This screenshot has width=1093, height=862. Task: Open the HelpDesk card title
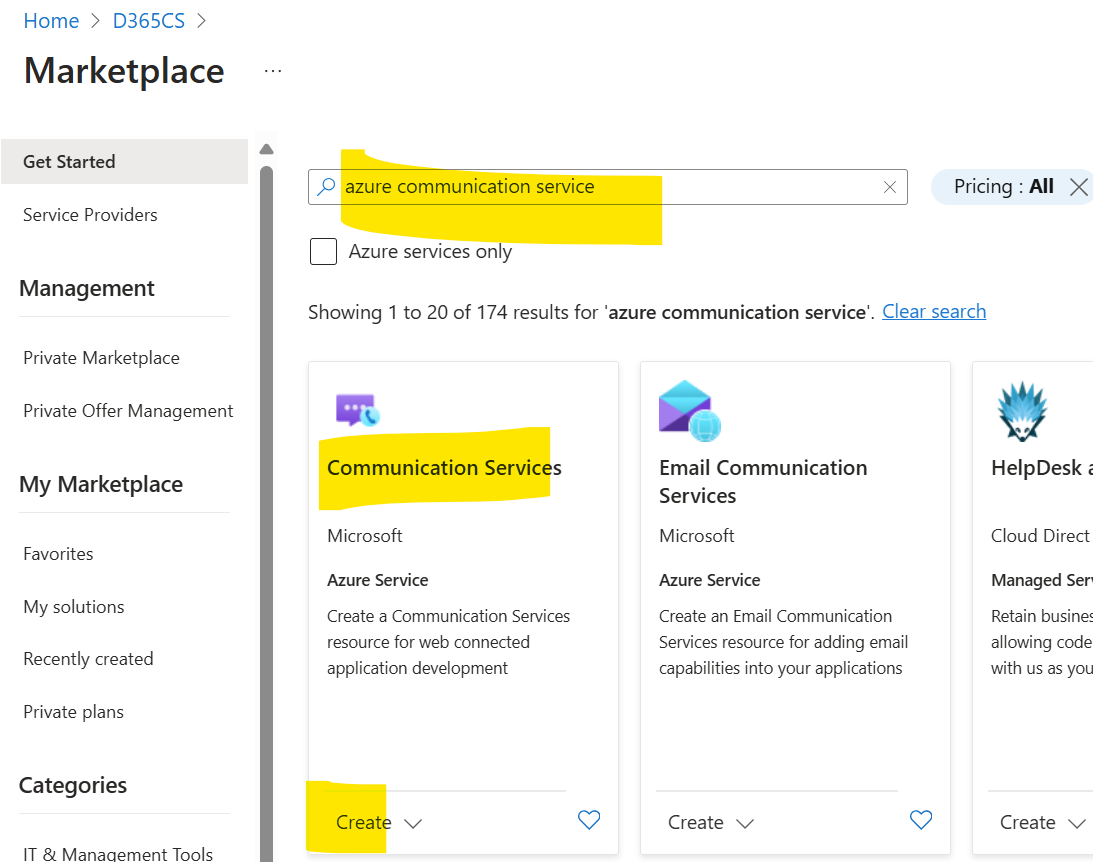[1041, 468]
